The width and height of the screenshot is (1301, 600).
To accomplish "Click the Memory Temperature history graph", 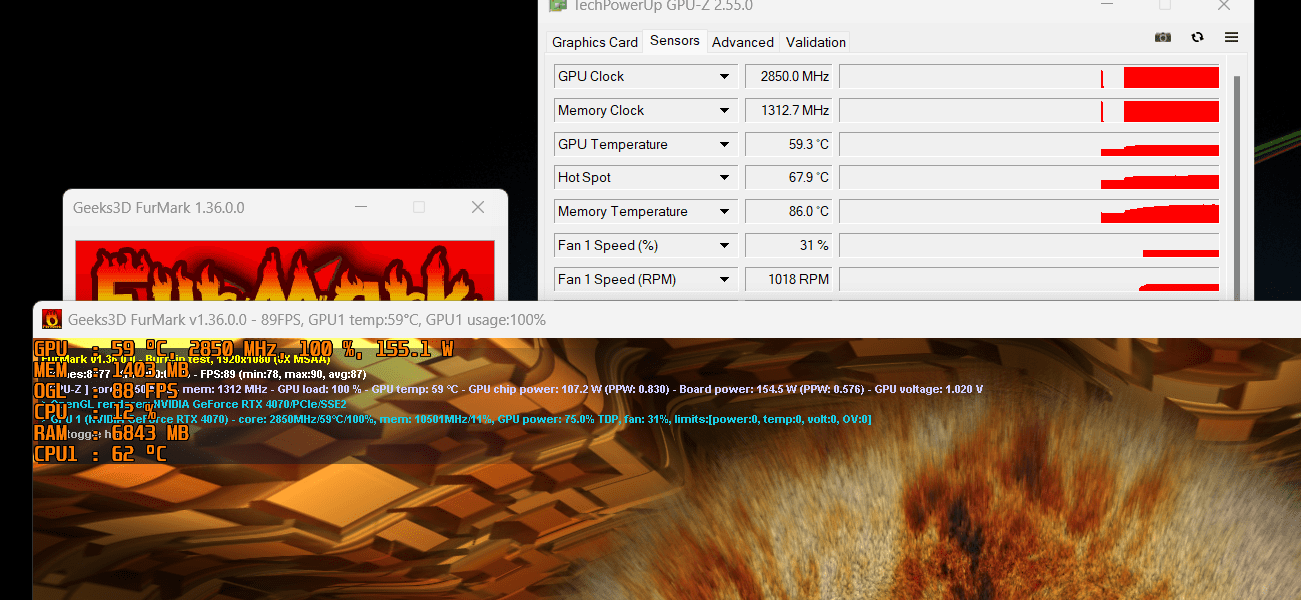I will pos(1029,212).
